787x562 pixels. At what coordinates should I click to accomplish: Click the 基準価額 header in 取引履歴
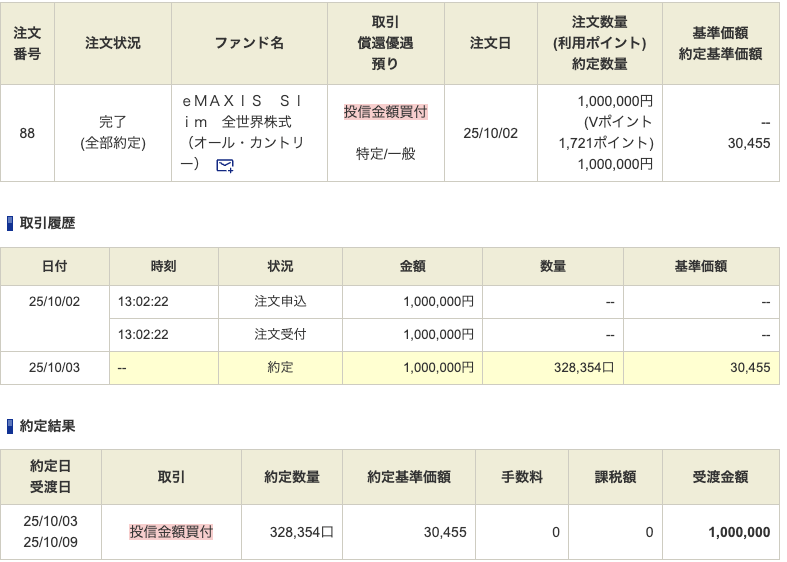(x=700, y=266)
